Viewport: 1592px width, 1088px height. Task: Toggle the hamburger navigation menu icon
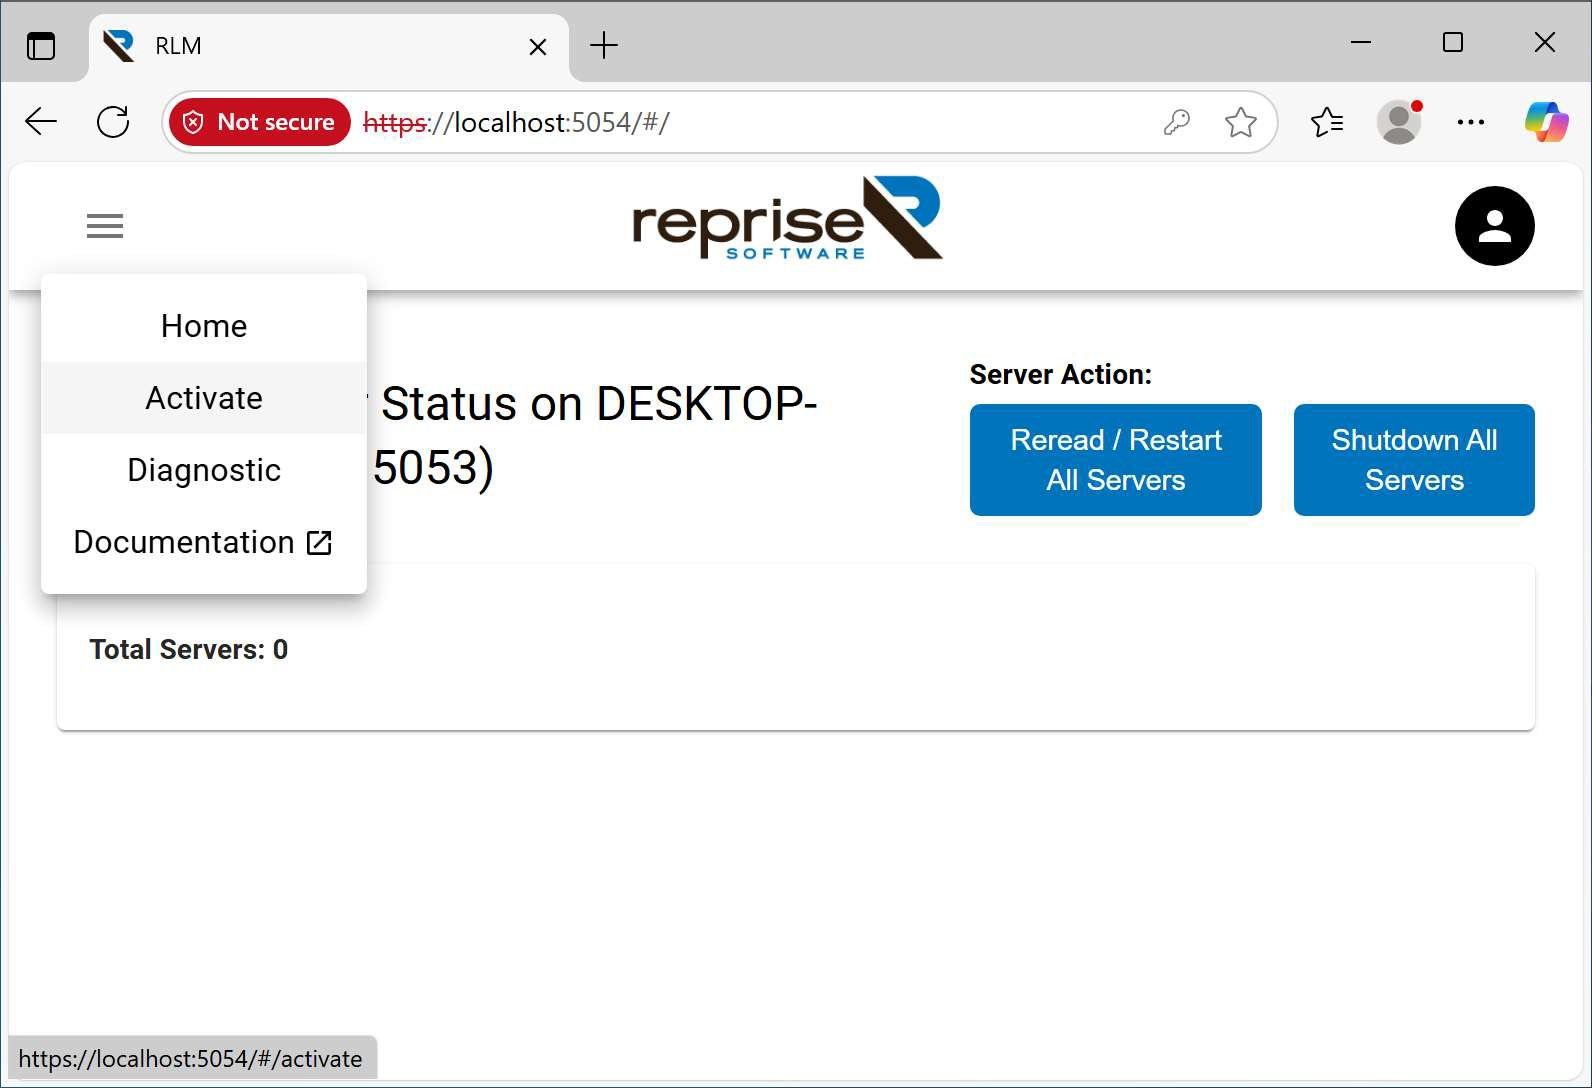(x=105, y=226)
